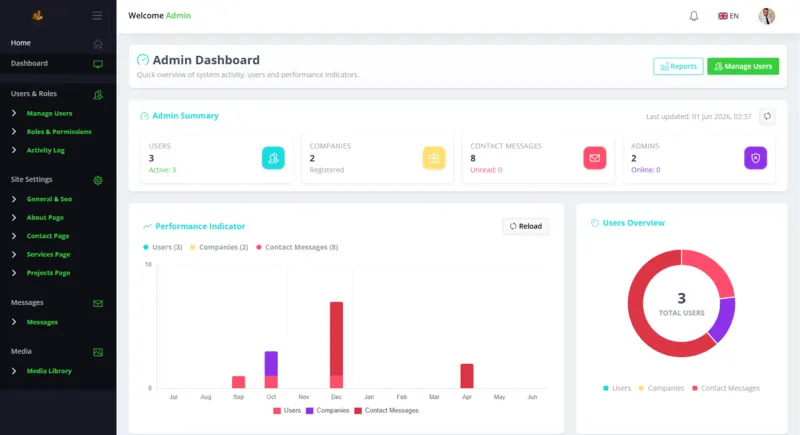This screenshot has width=800, height=435.
Task: Open General & Seo settings link
Action: click(49, 199)
